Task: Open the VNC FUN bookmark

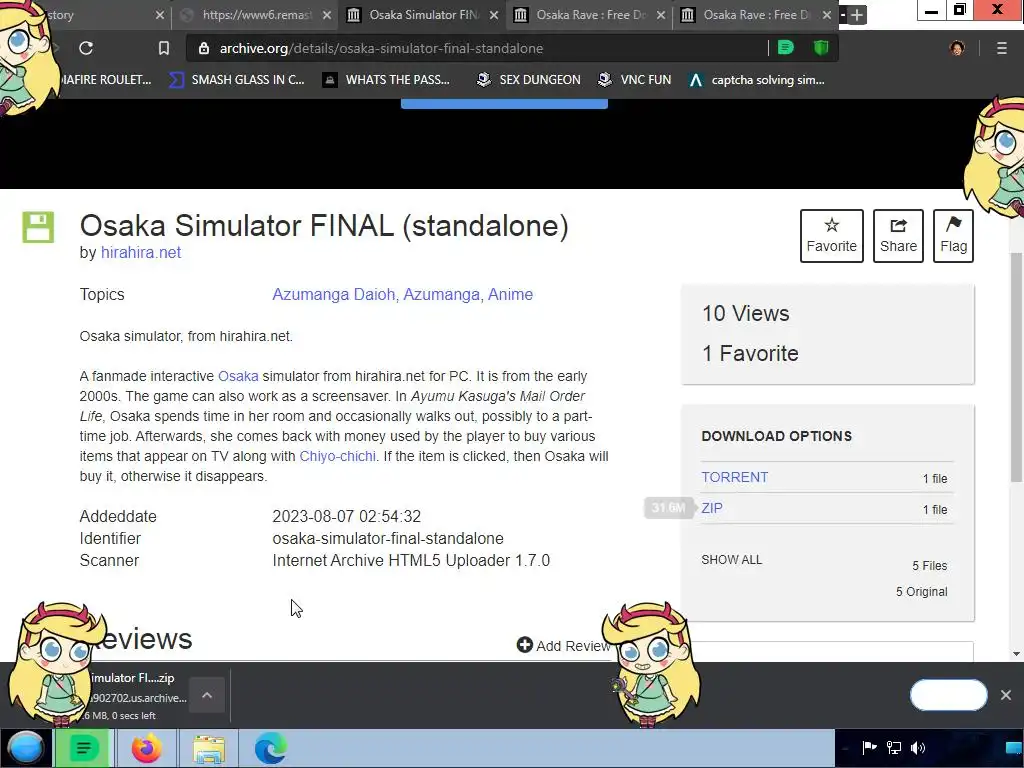Action: pos(635,80)
